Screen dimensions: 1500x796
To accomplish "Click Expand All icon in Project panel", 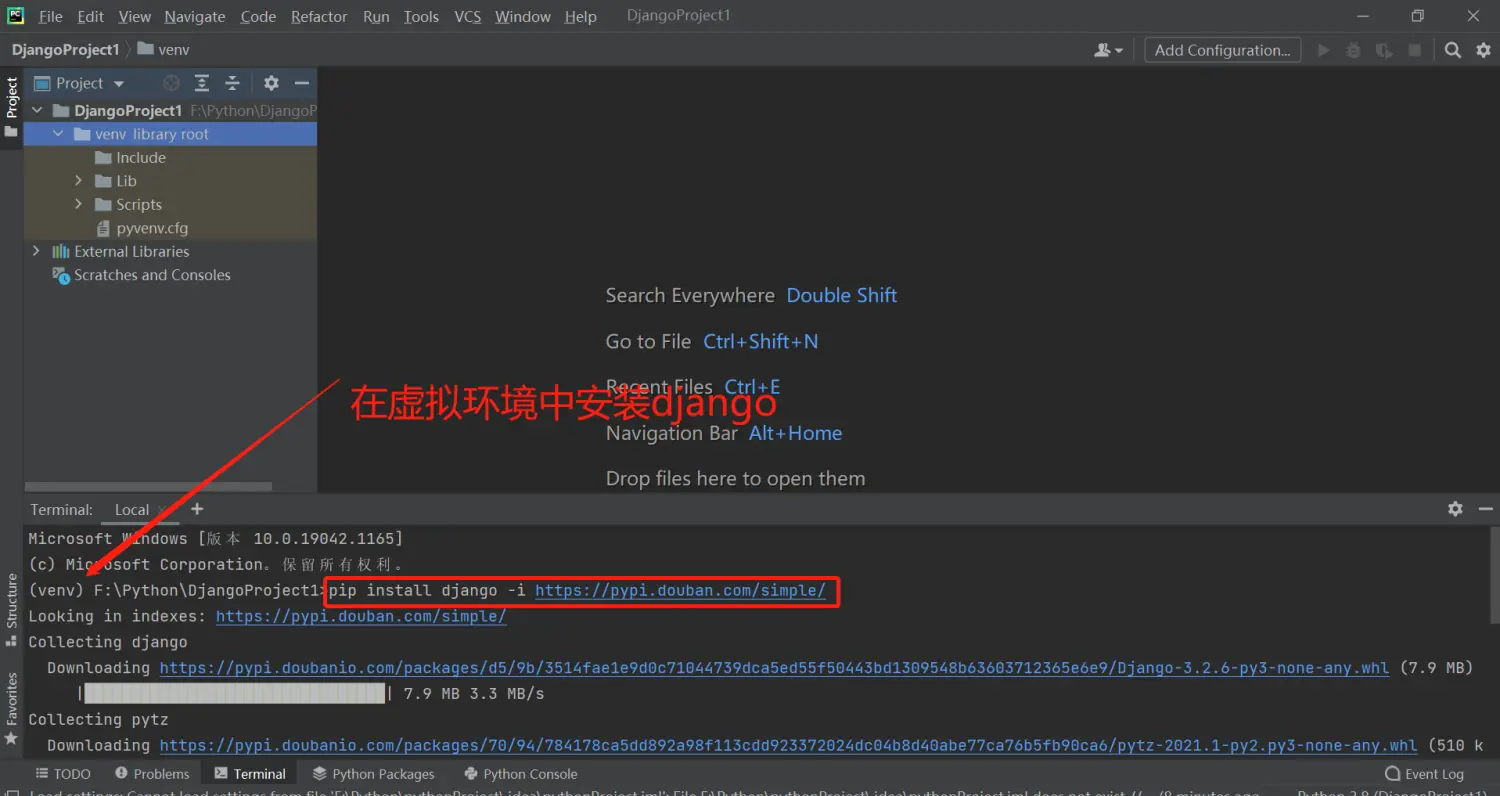I will point(202,83).
